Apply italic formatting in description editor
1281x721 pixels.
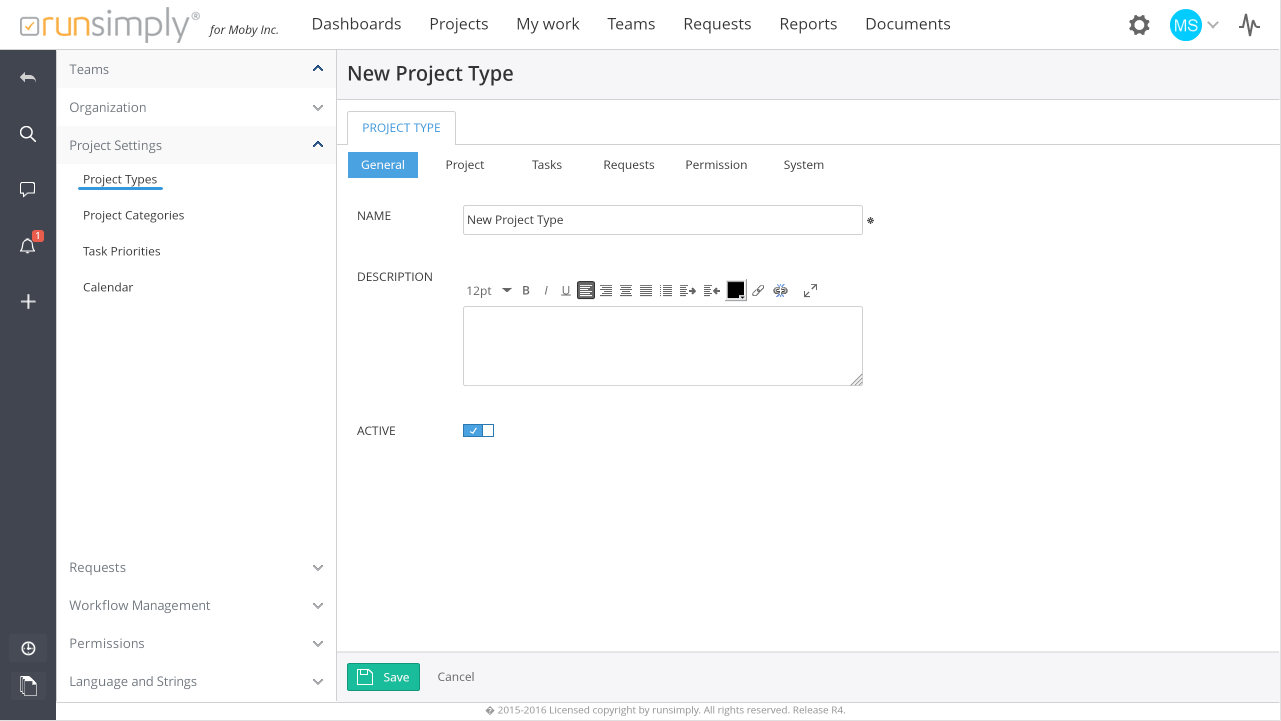click(546, 291)
